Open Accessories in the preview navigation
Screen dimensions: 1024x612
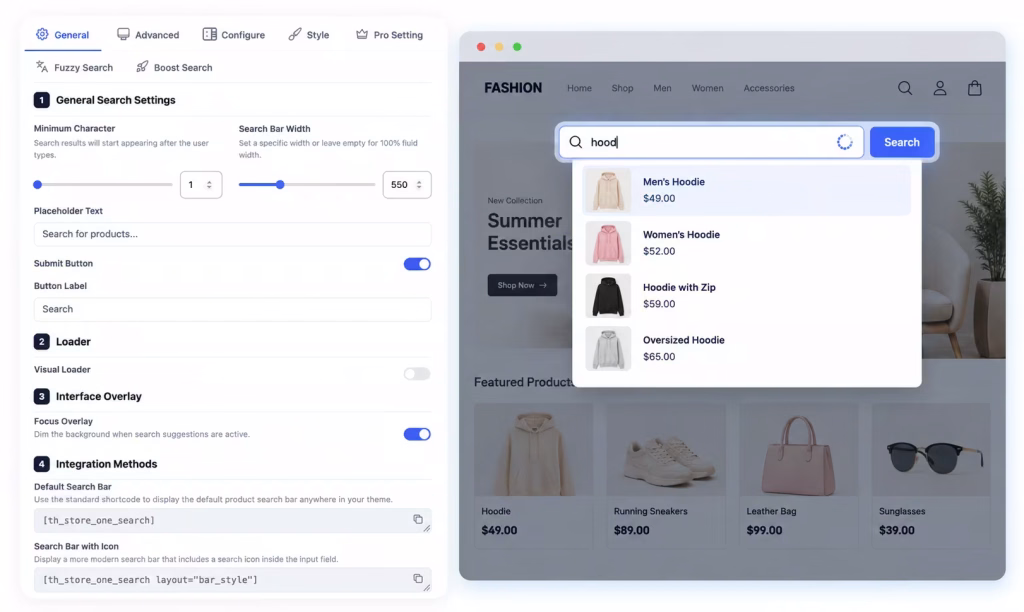click(769, 88)
